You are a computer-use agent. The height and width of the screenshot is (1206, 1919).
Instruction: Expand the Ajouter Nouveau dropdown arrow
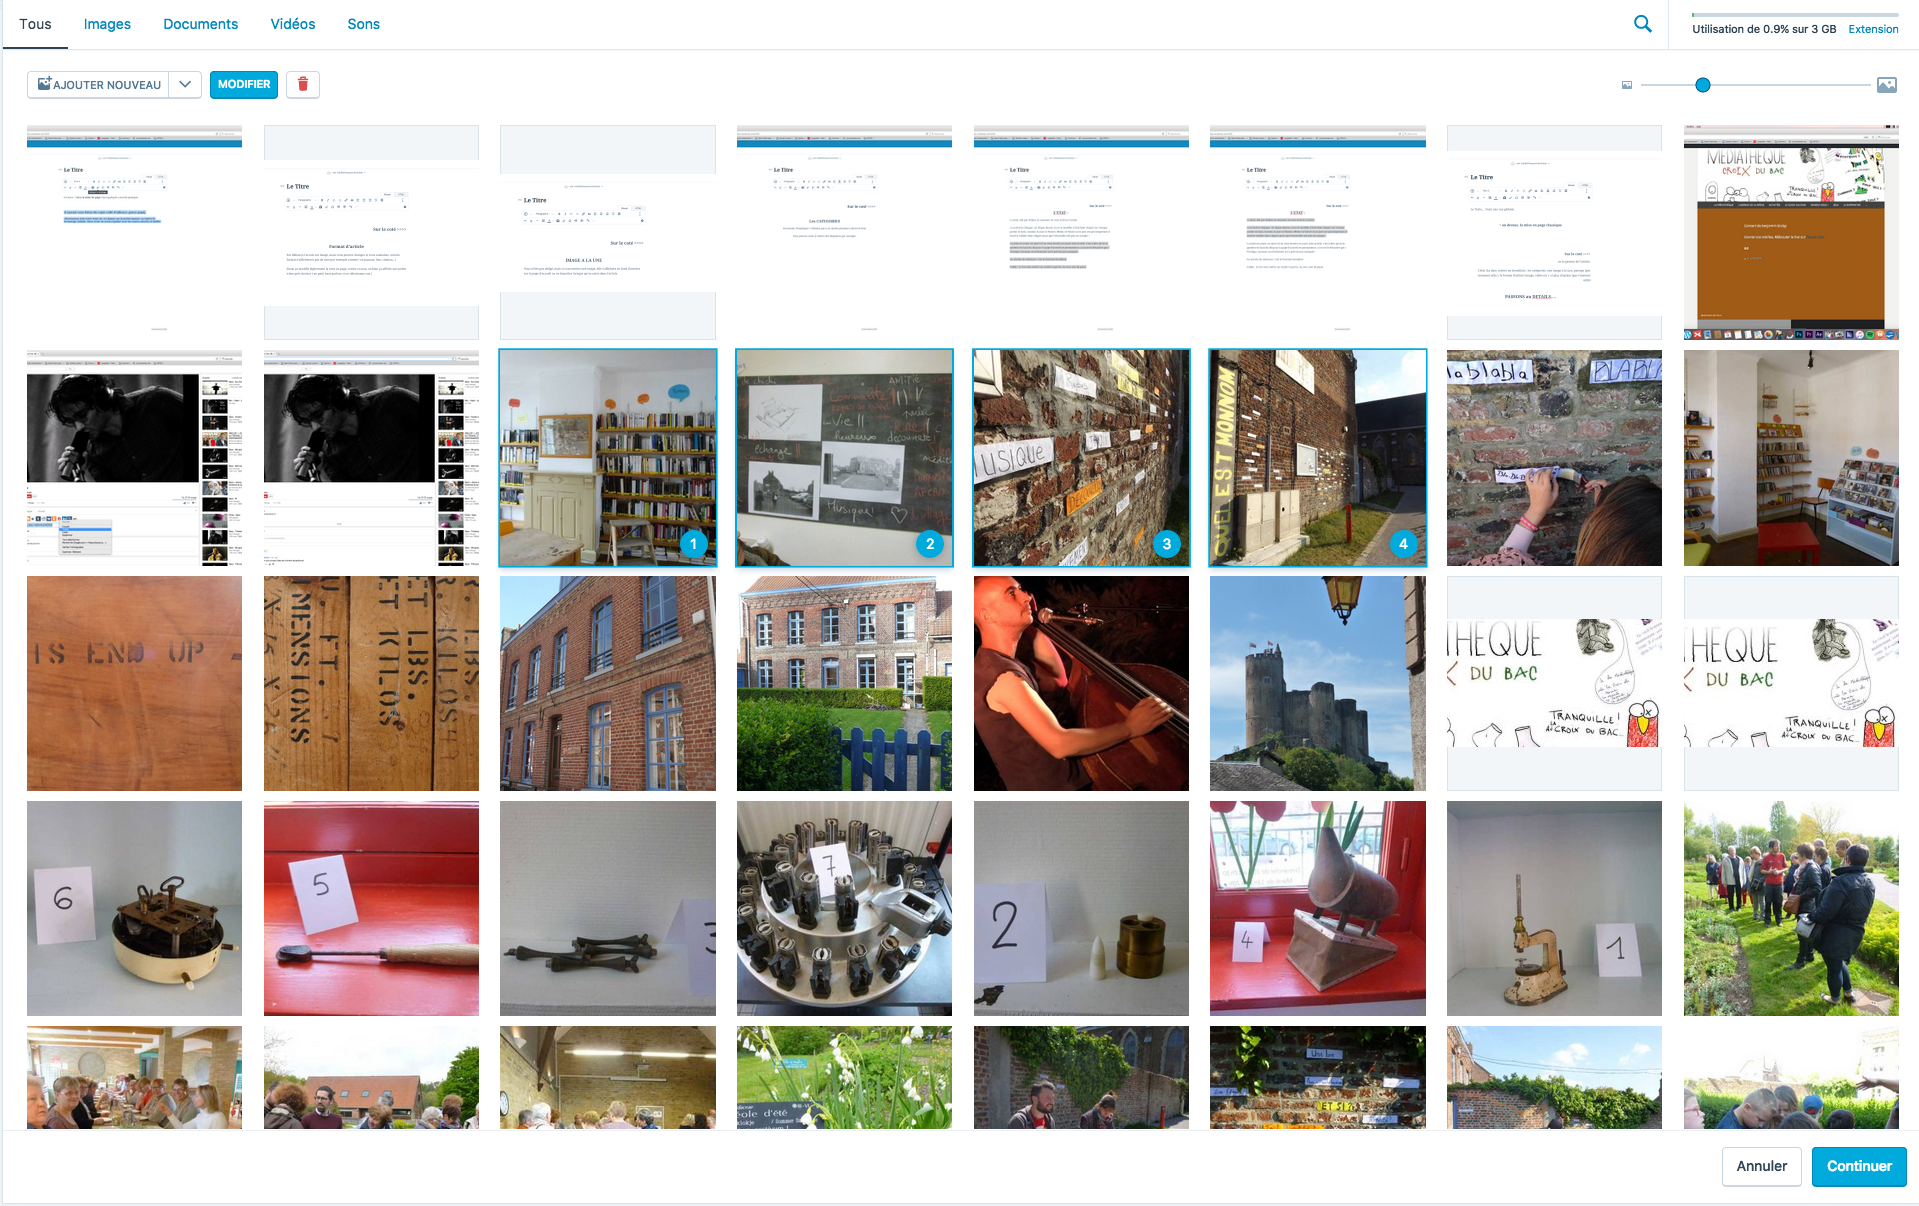(x=185, y=85)
